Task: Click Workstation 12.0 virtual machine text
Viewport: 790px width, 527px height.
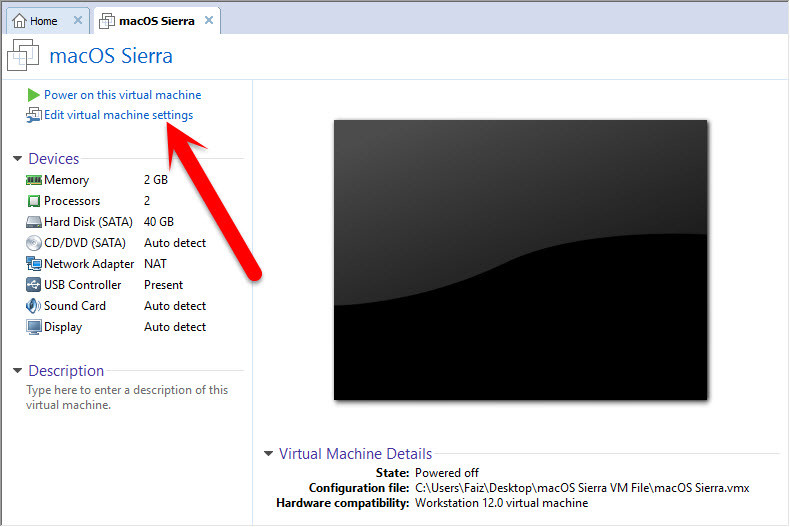Action: (501, 503)
